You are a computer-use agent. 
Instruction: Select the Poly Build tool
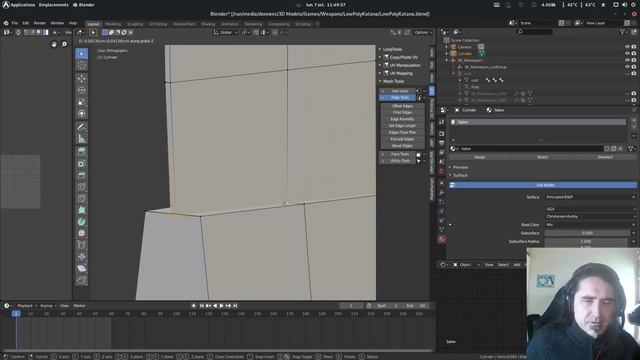point(82,210)
